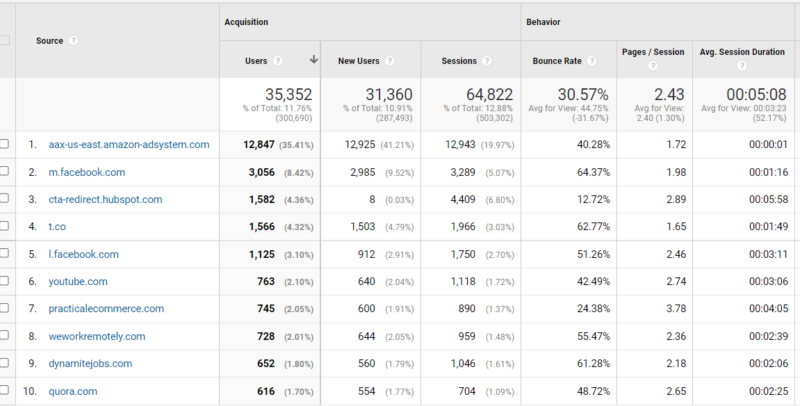Click the dynamitejobs.com source link
Viewport: 800px width, 406px height.
90,364
